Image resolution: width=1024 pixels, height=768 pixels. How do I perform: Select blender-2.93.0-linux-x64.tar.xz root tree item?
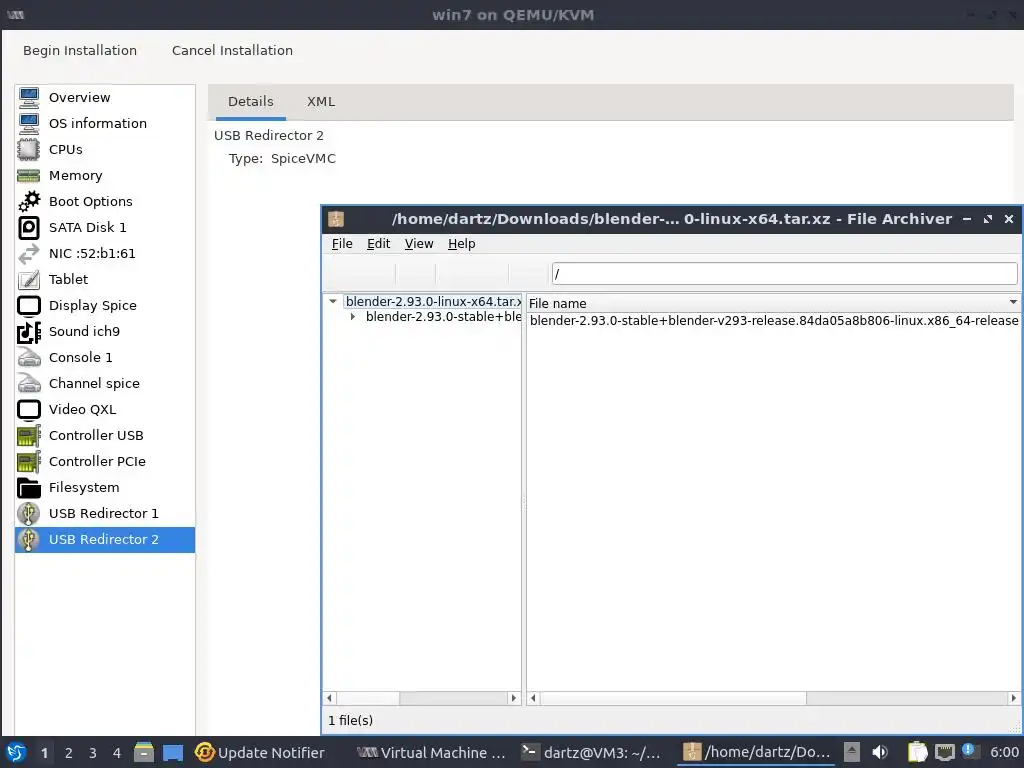coord(433,302)
